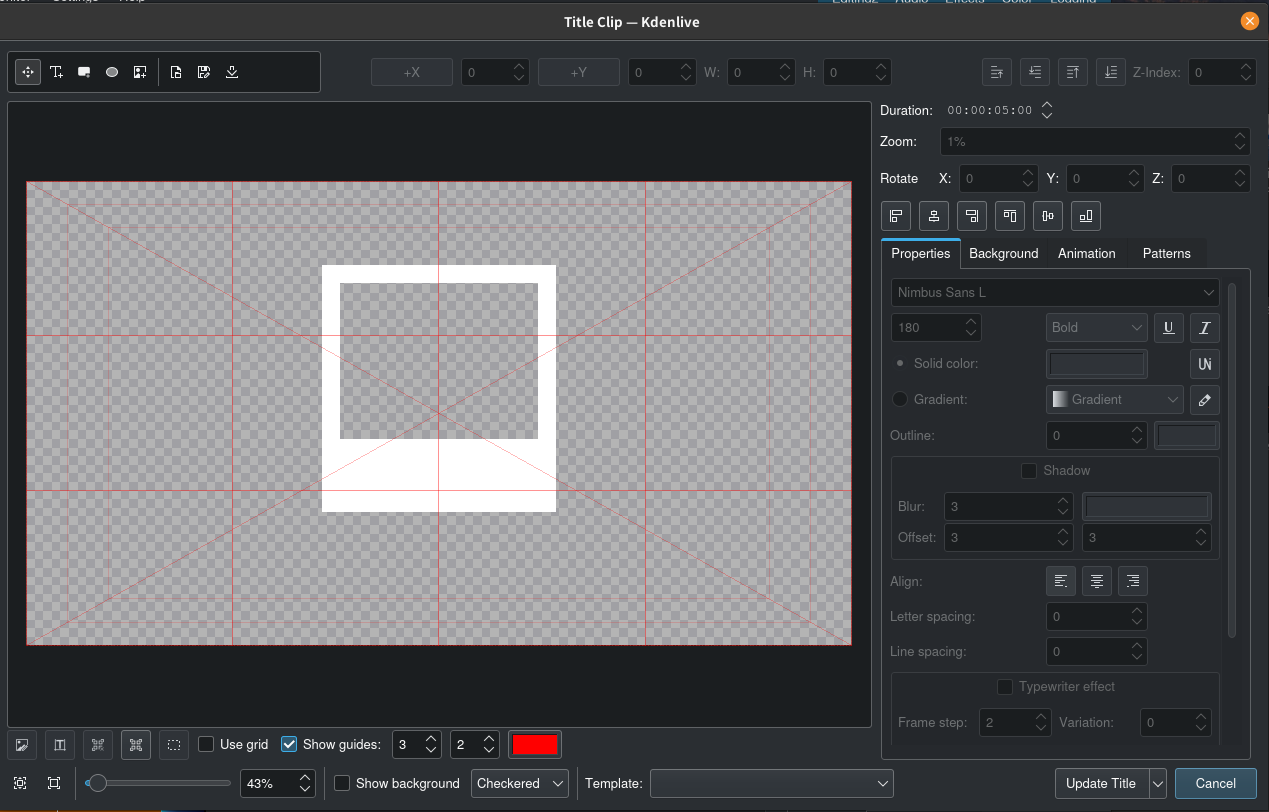Align objects to right edge
Viewport: 1269px width, 812px height.
[x=972, y=215]
